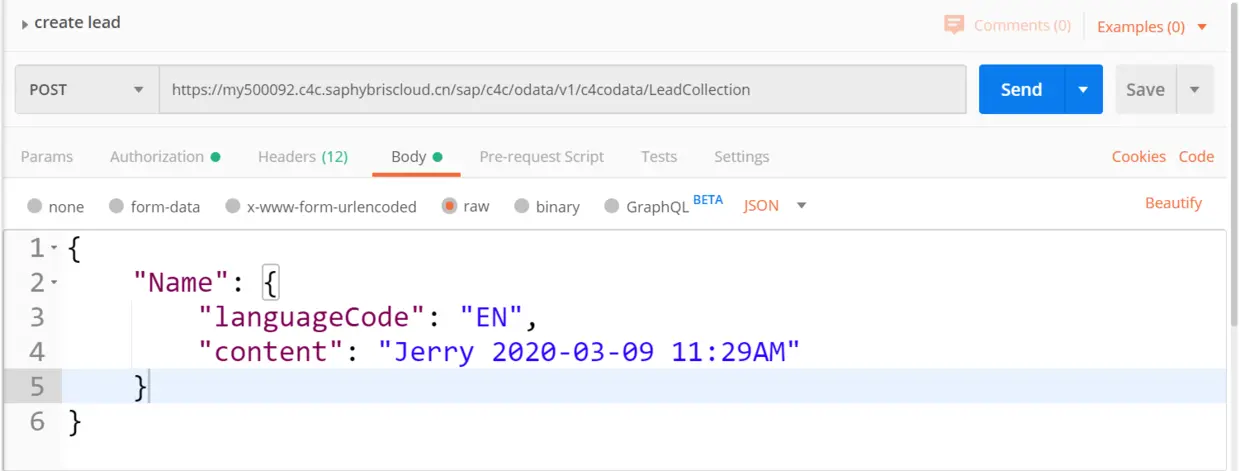Select the binary radio option
The width and height of the screenshot is (1240, 471).
click(x=521, y=207)
